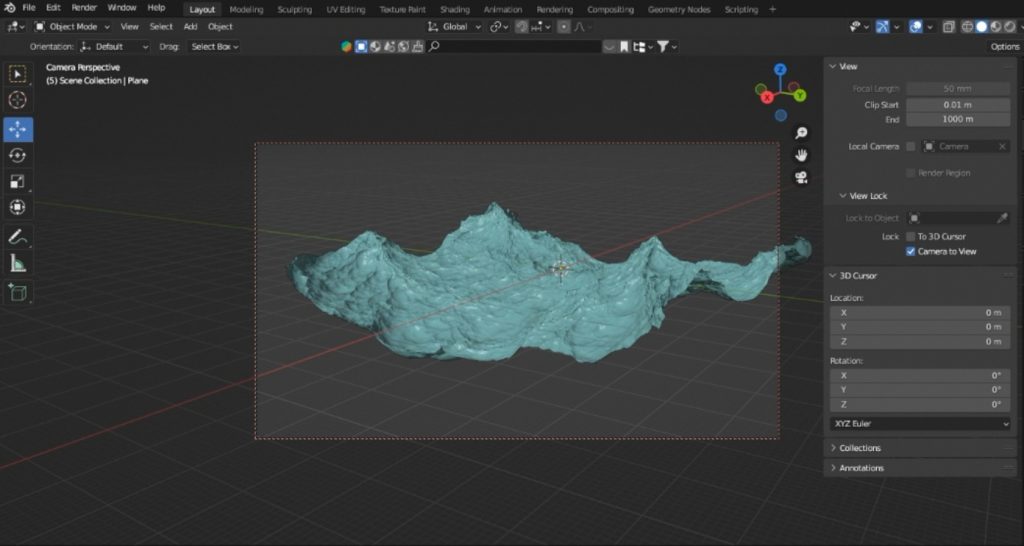Toggle the Local Camera checkbox
This screenshot has width=1024, height=546.
point(910,146)
